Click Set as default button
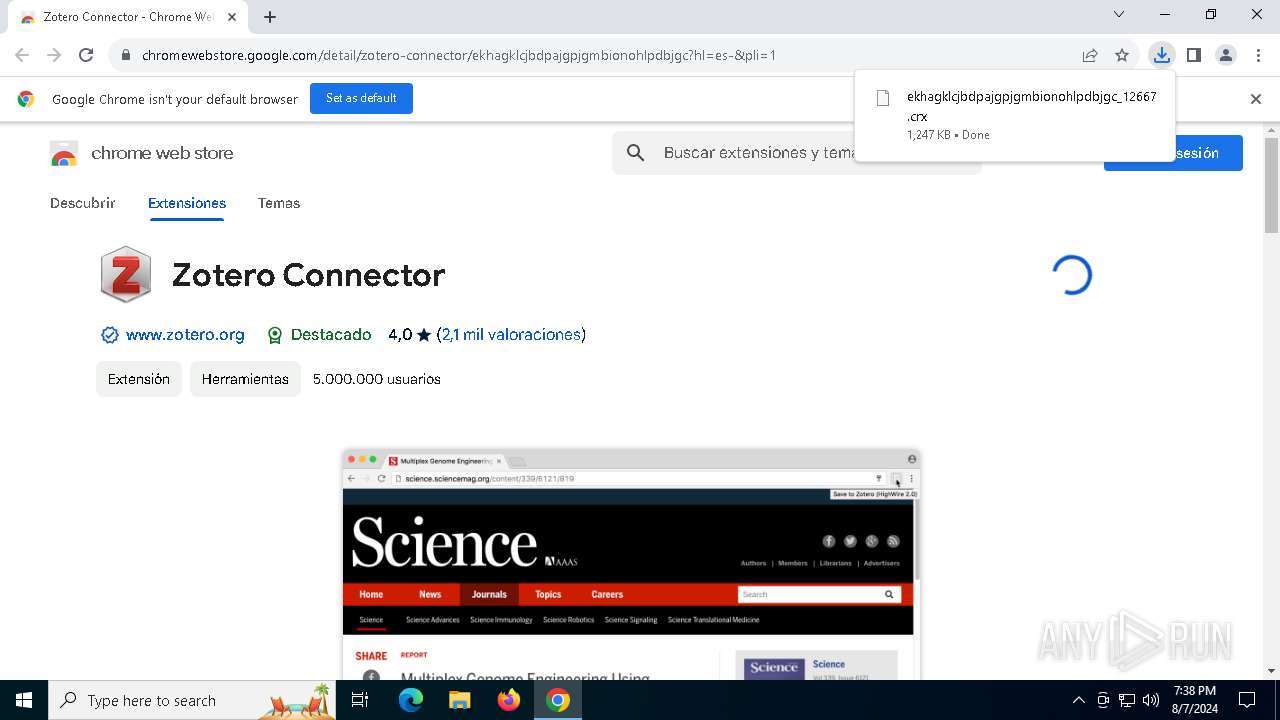 tap(361, 98)
